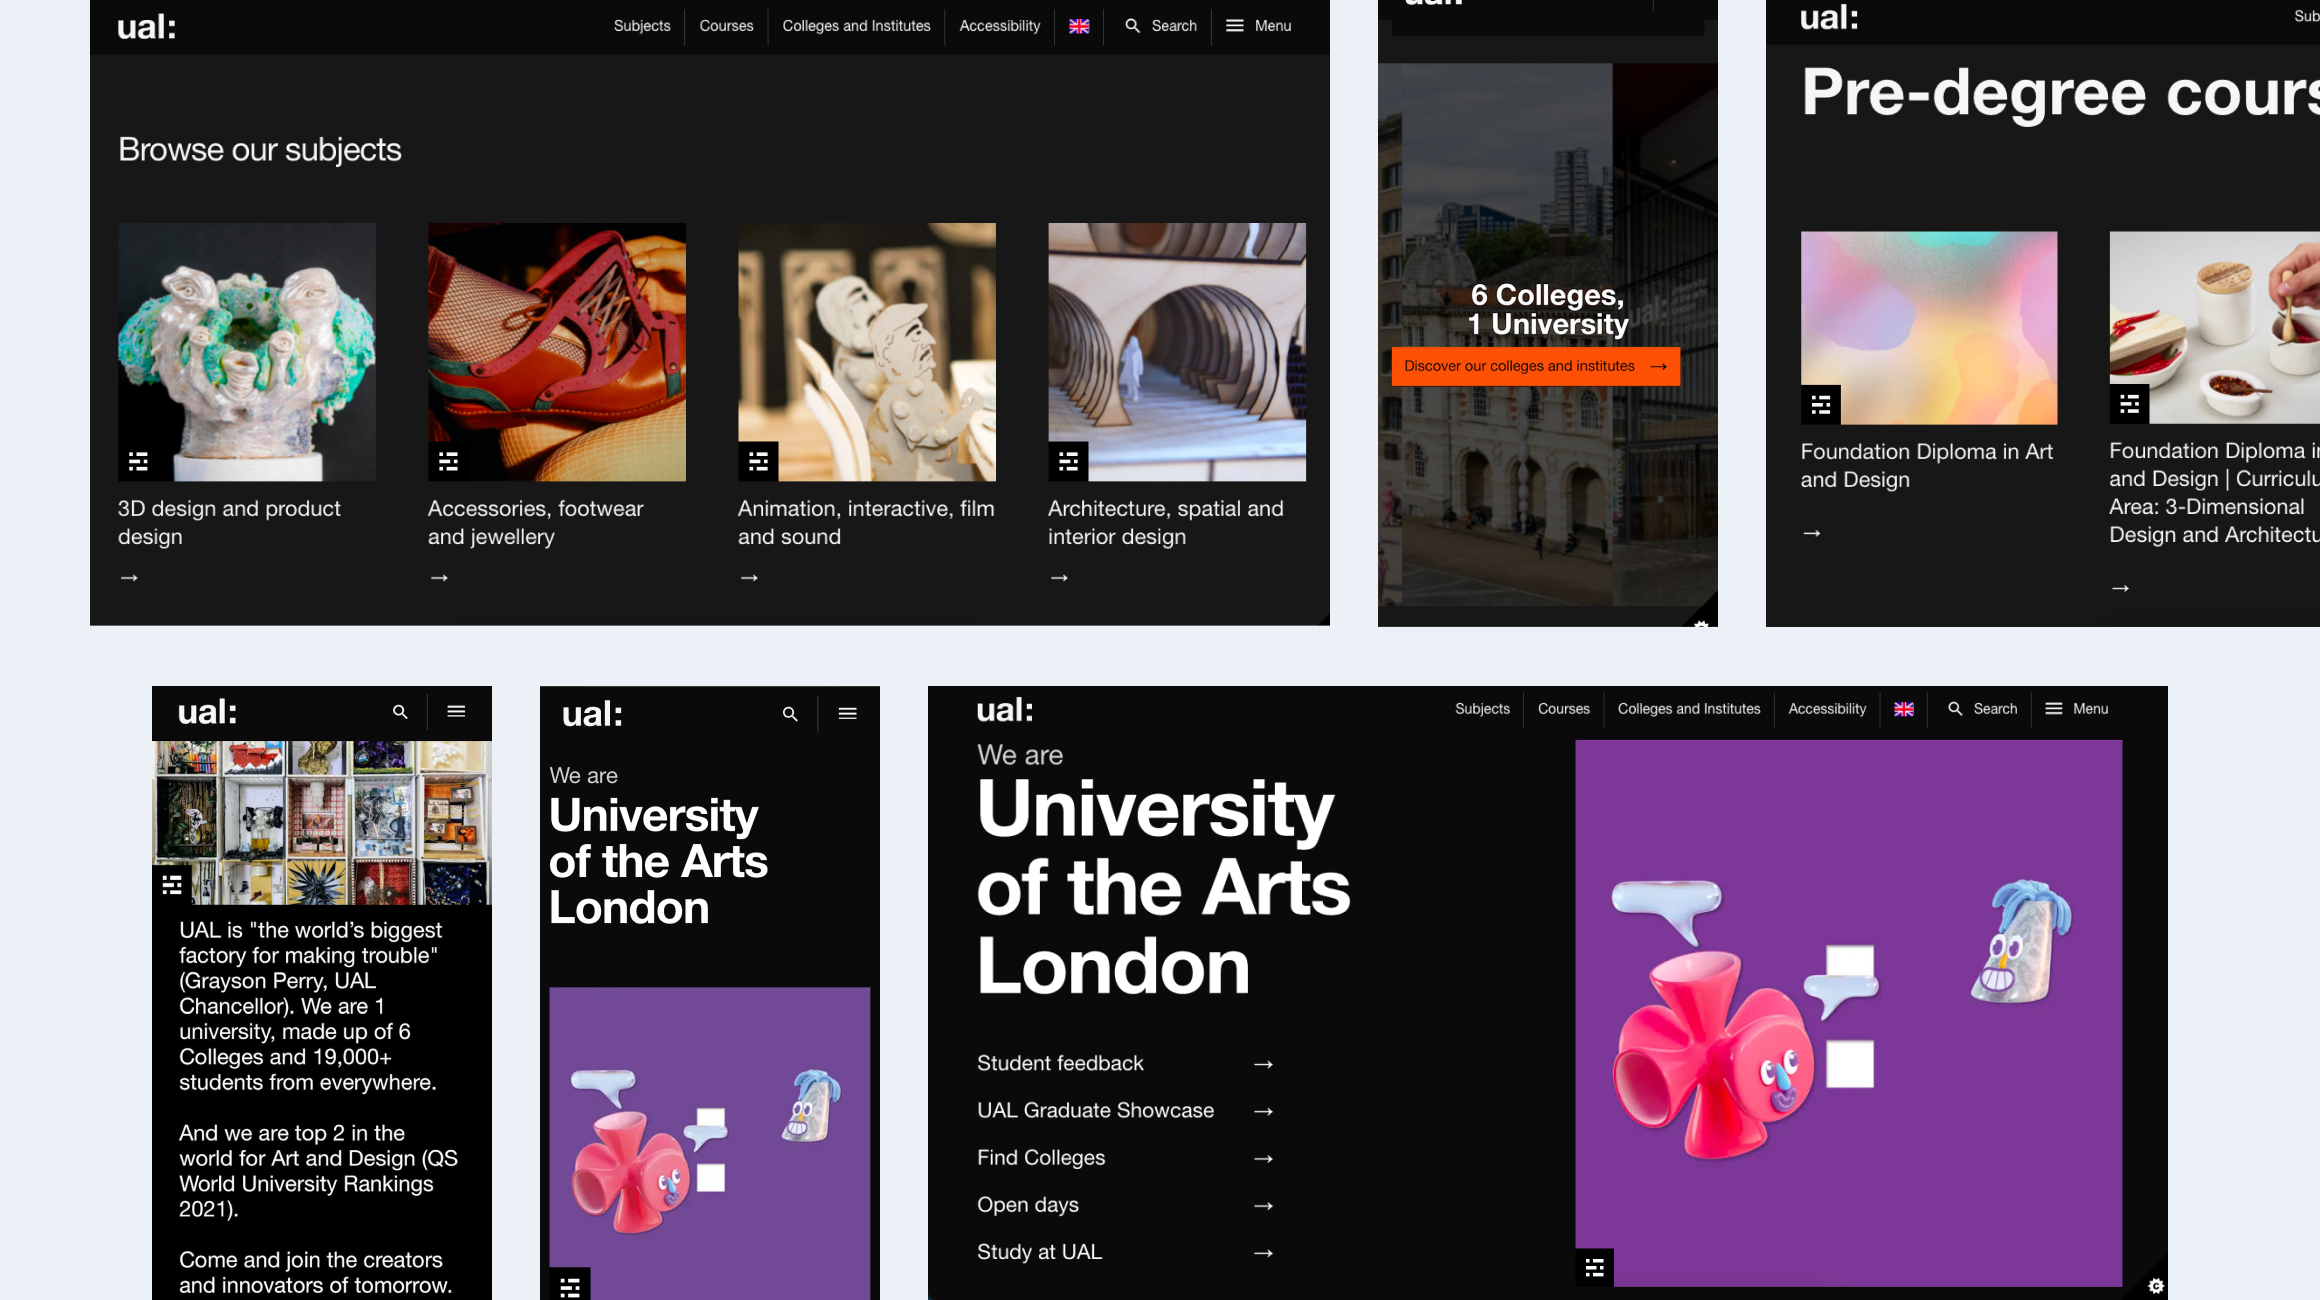Open the hamburger menu on mobile header

456,711
